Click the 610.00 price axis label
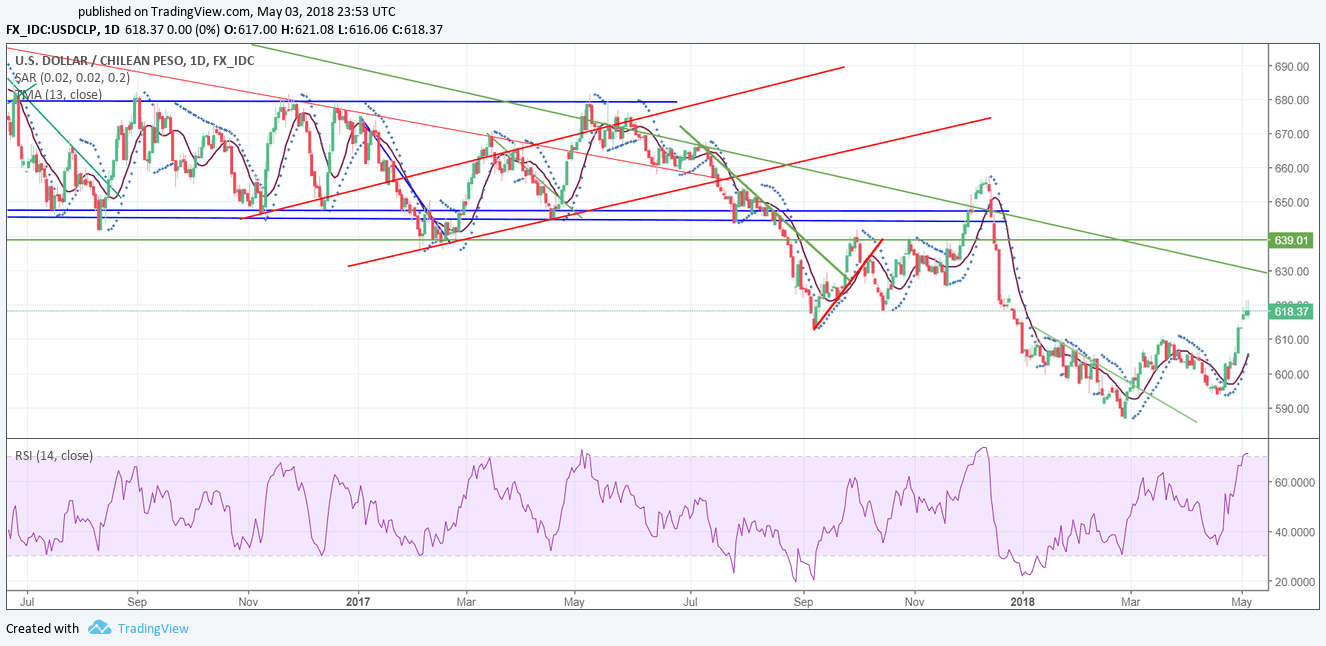The width and height of the screenshot is (1326, 646). [1292, 341]
